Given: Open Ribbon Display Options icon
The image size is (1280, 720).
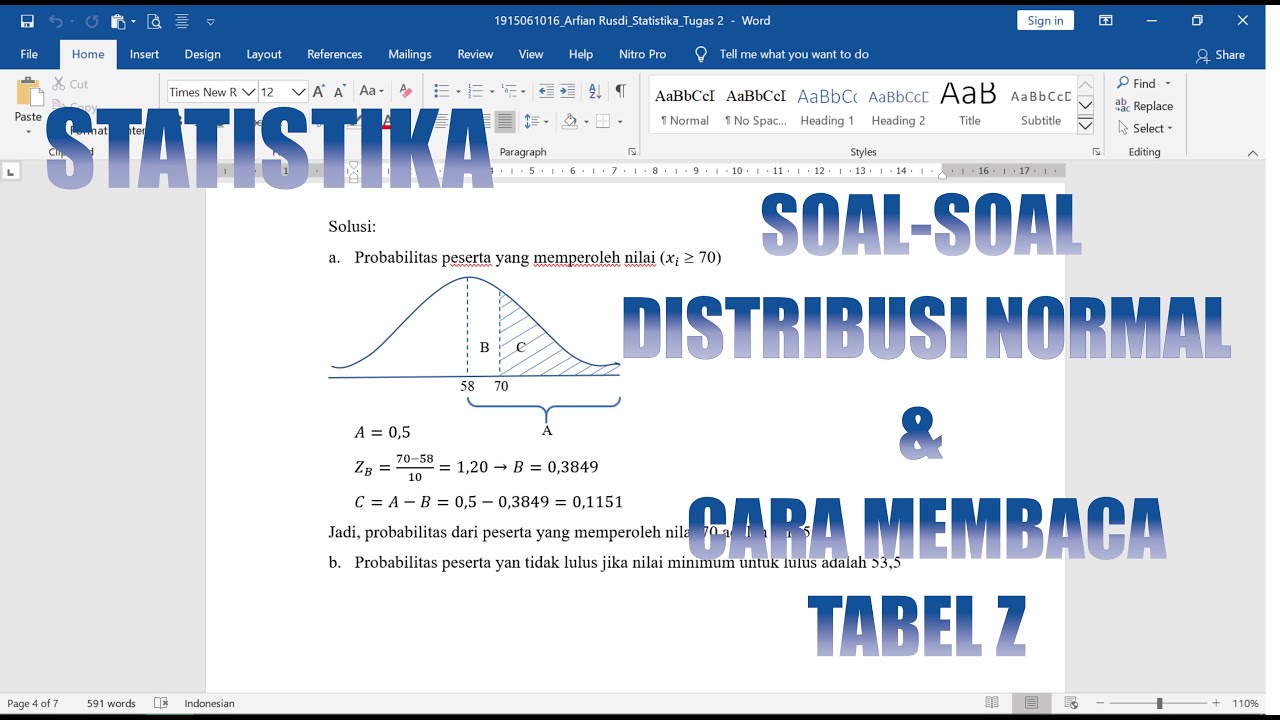Looking at the screenshot, I should pos(1105,20).
